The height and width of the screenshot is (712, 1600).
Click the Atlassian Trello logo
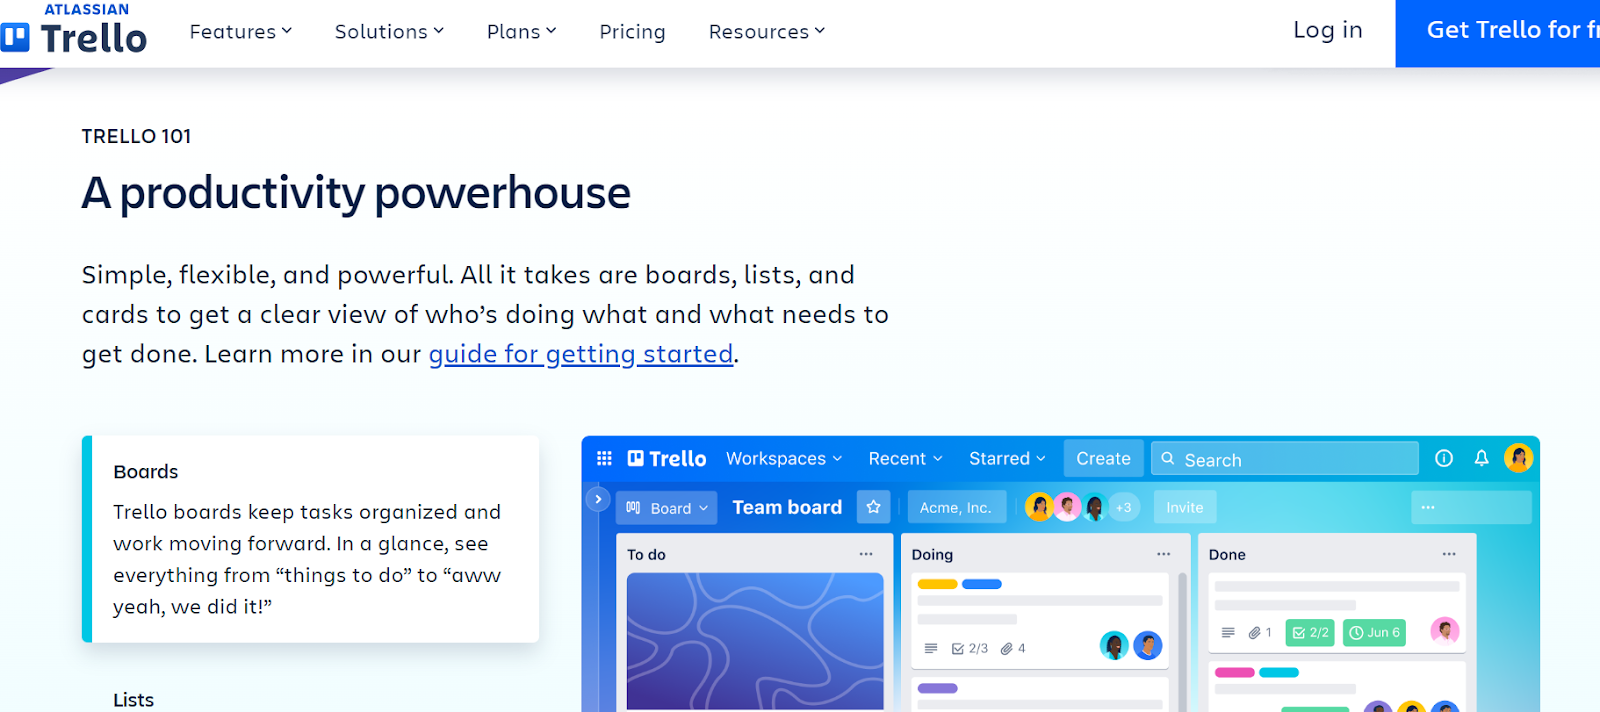(x=74, y=28)
